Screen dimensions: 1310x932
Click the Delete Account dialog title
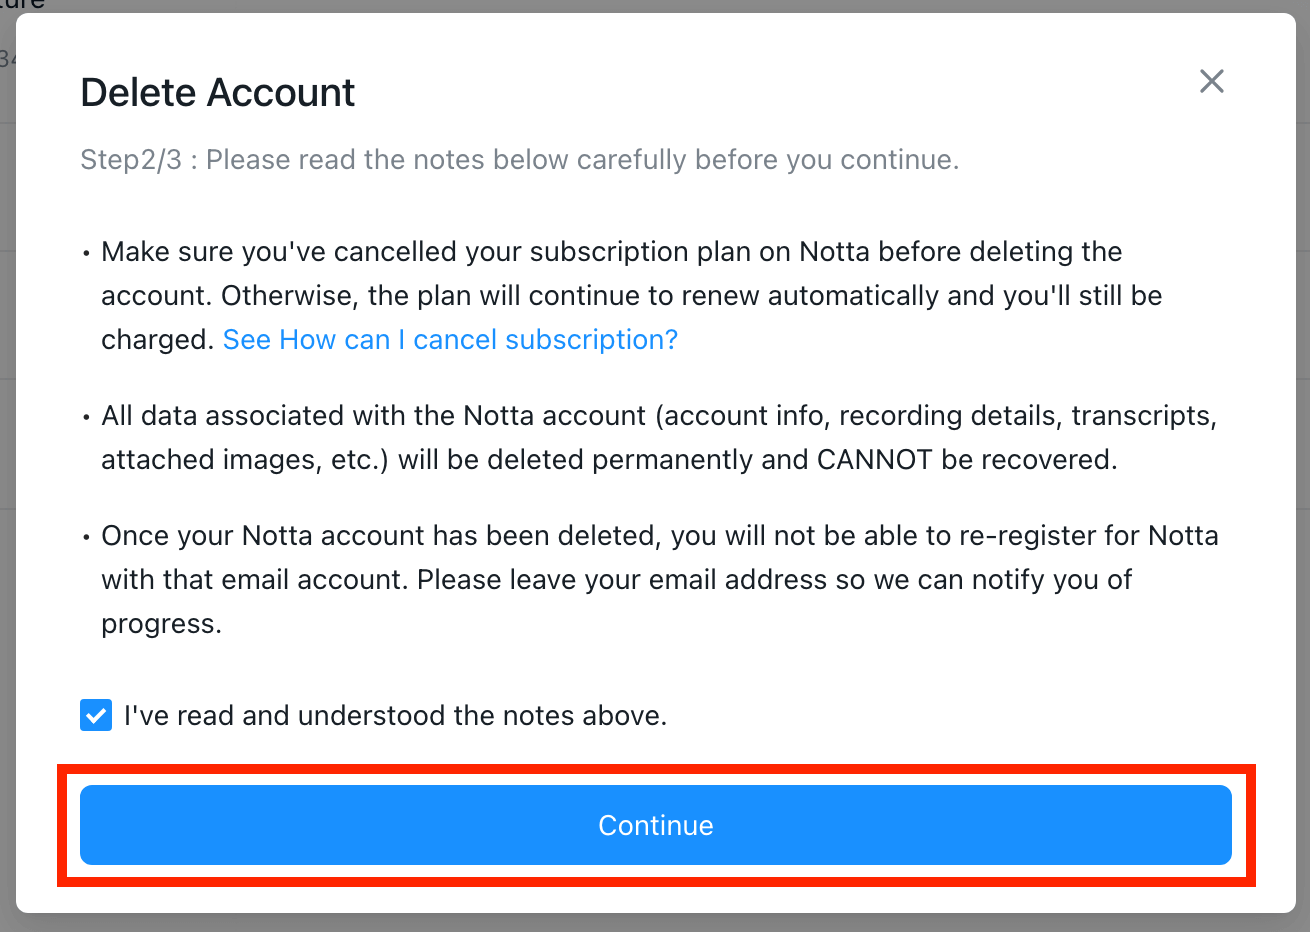pos(217,92)
